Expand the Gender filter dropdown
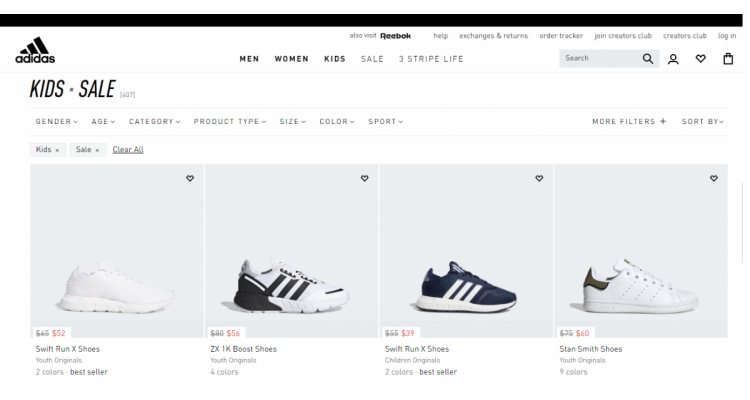Screen dimensions: 750x400 click(x=56, y=122)
